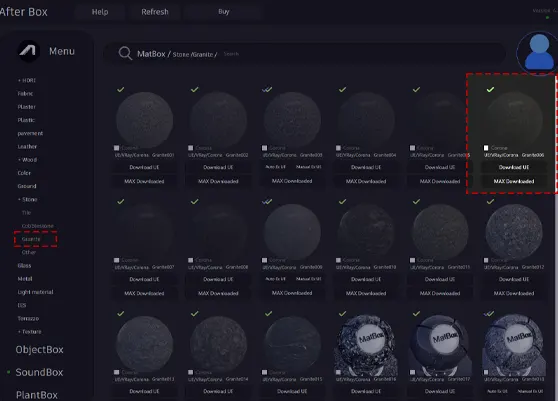Expand the Texture category

[30, 332]
